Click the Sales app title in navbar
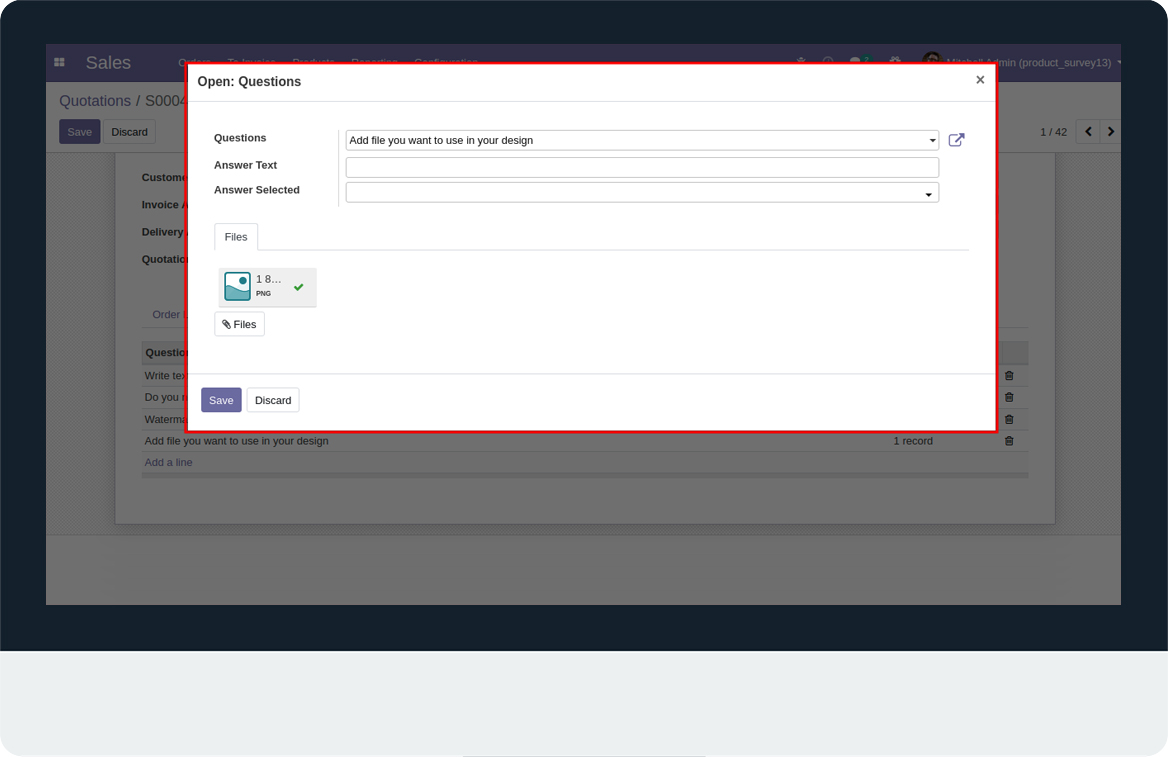The height and width of the screenshot is (757, 1168). point(108,63)
